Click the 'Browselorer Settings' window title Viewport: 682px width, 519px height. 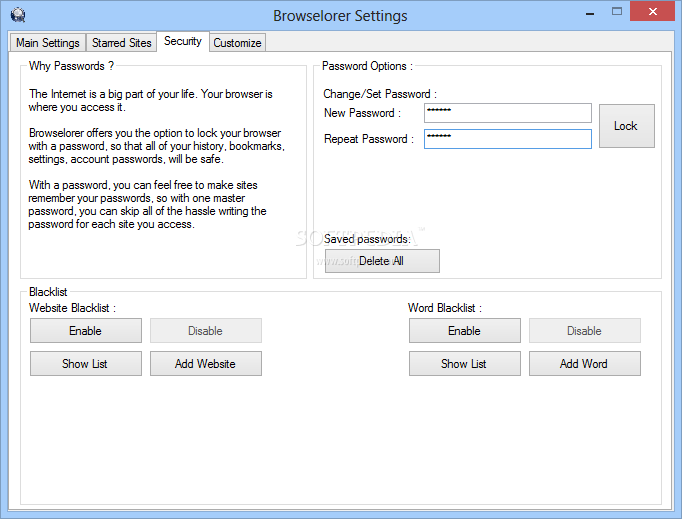(340, 16)
